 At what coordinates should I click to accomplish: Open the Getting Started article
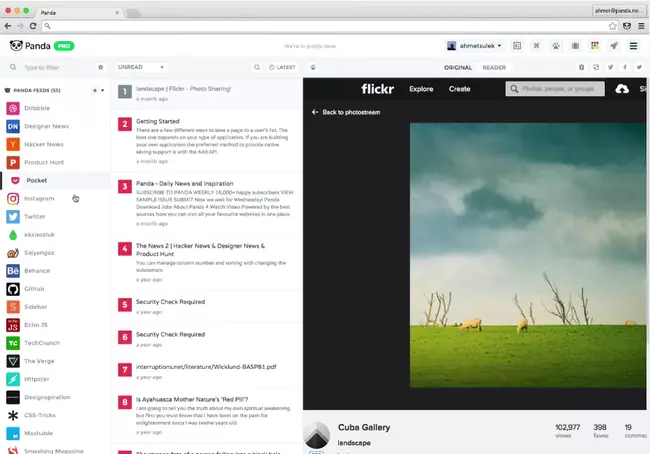(x=158, y=121)
